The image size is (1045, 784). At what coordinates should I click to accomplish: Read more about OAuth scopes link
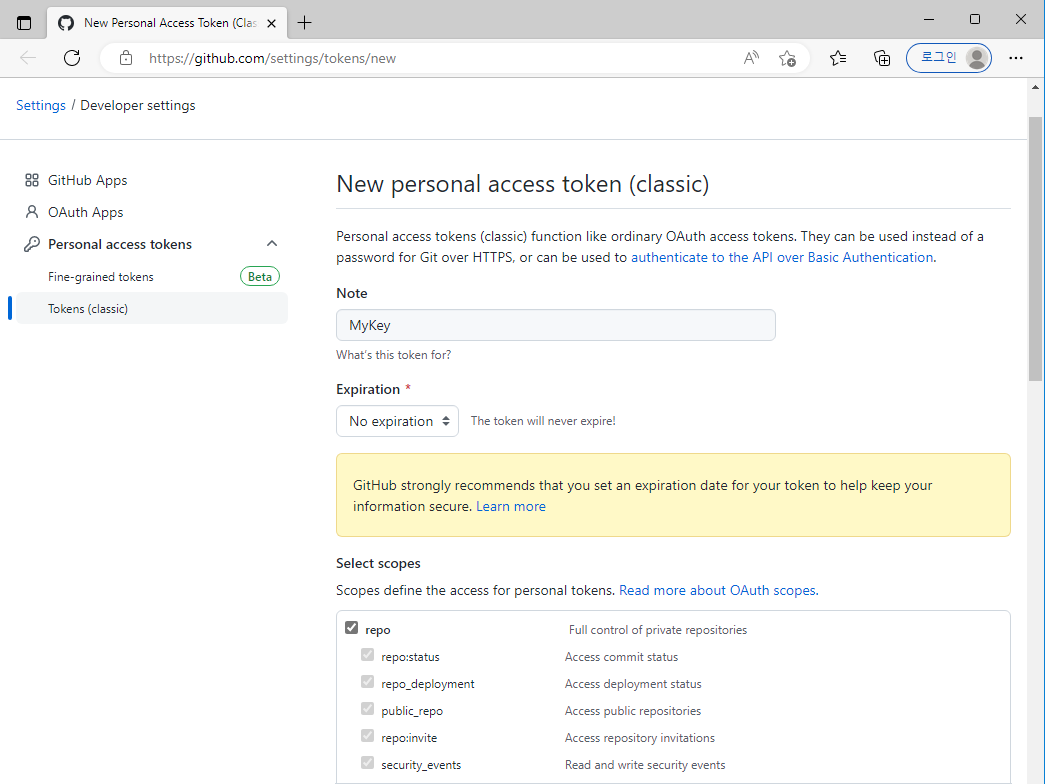[718, 591]
